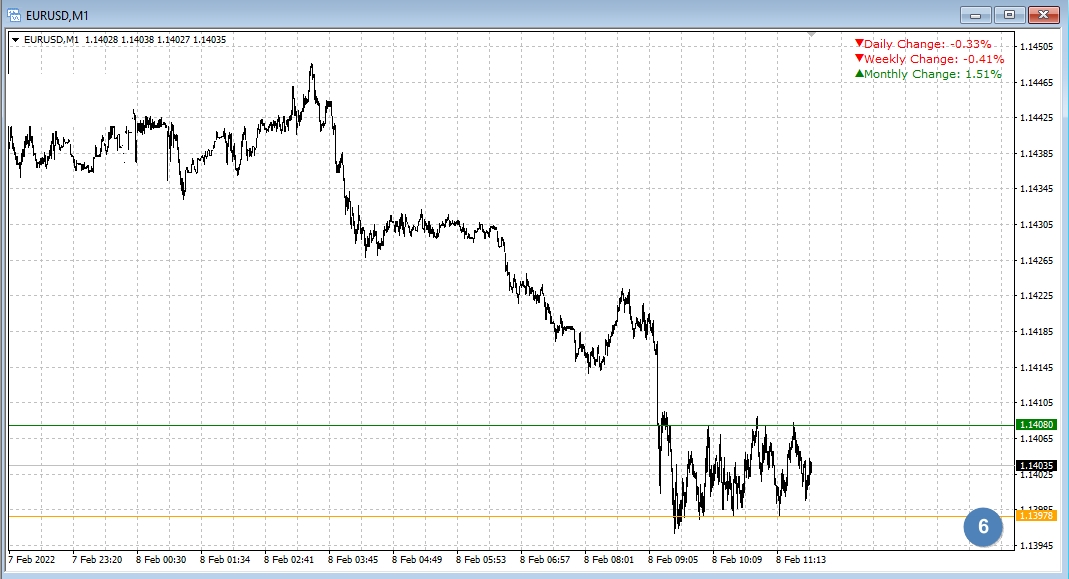Click the red Daily Change down-arrow indicator

858,43
